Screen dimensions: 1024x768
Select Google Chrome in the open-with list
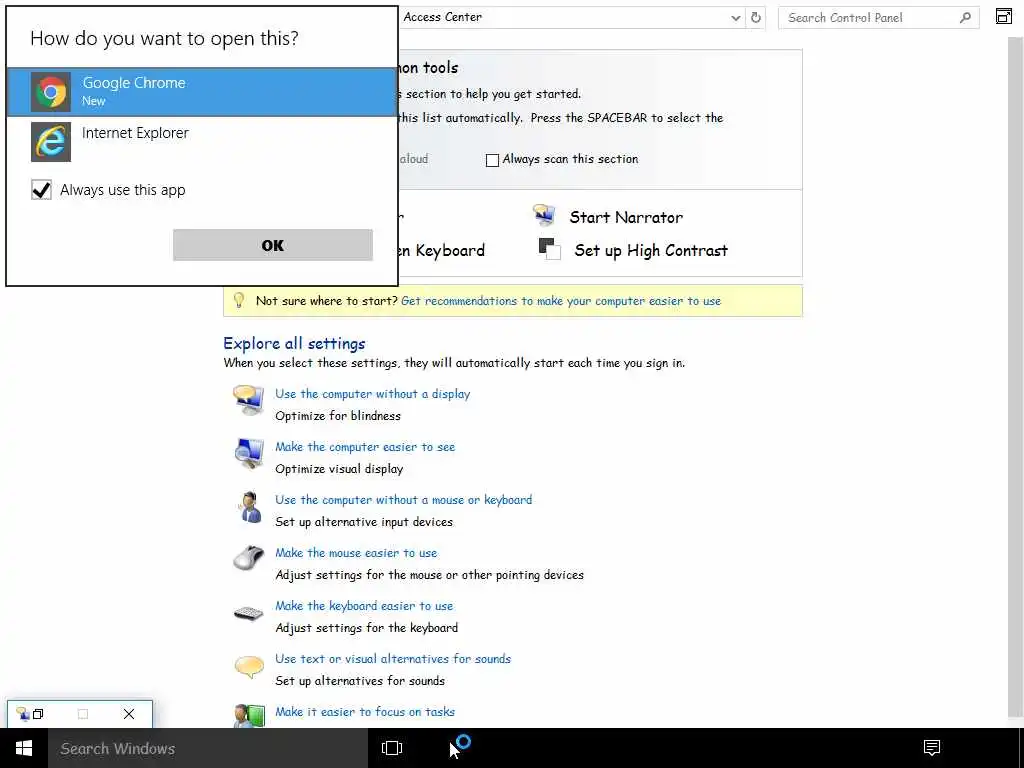click(x=202, y=92)
